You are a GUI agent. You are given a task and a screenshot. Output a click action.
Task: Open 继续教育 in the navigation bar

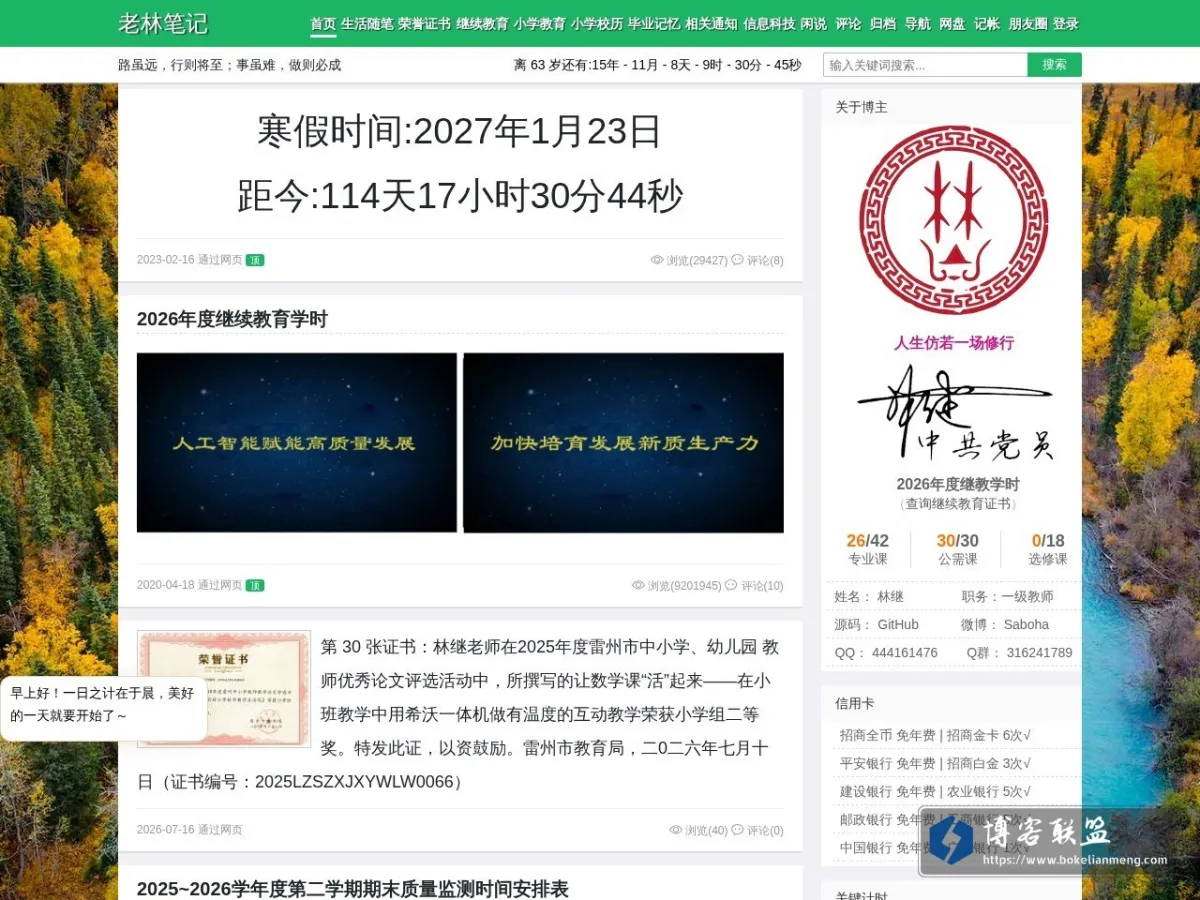coord(482,24)
